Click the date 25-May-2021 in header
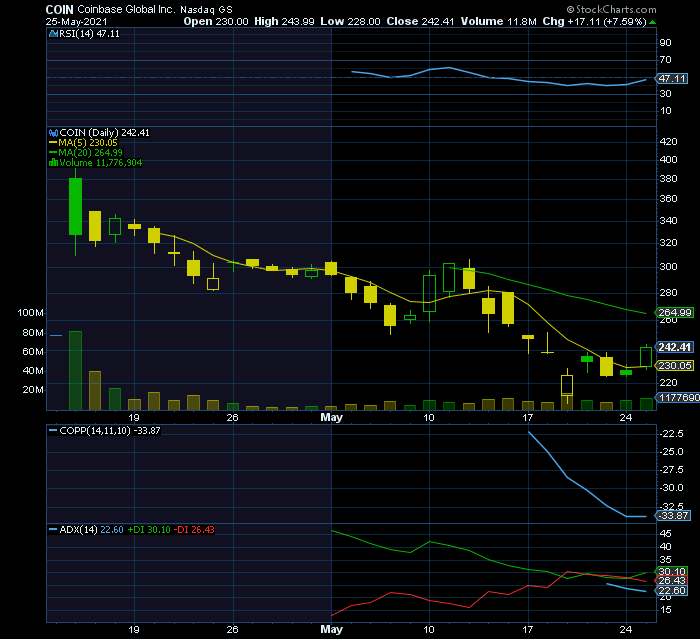This screenshot has height=639, width=700. pos(76,21)
